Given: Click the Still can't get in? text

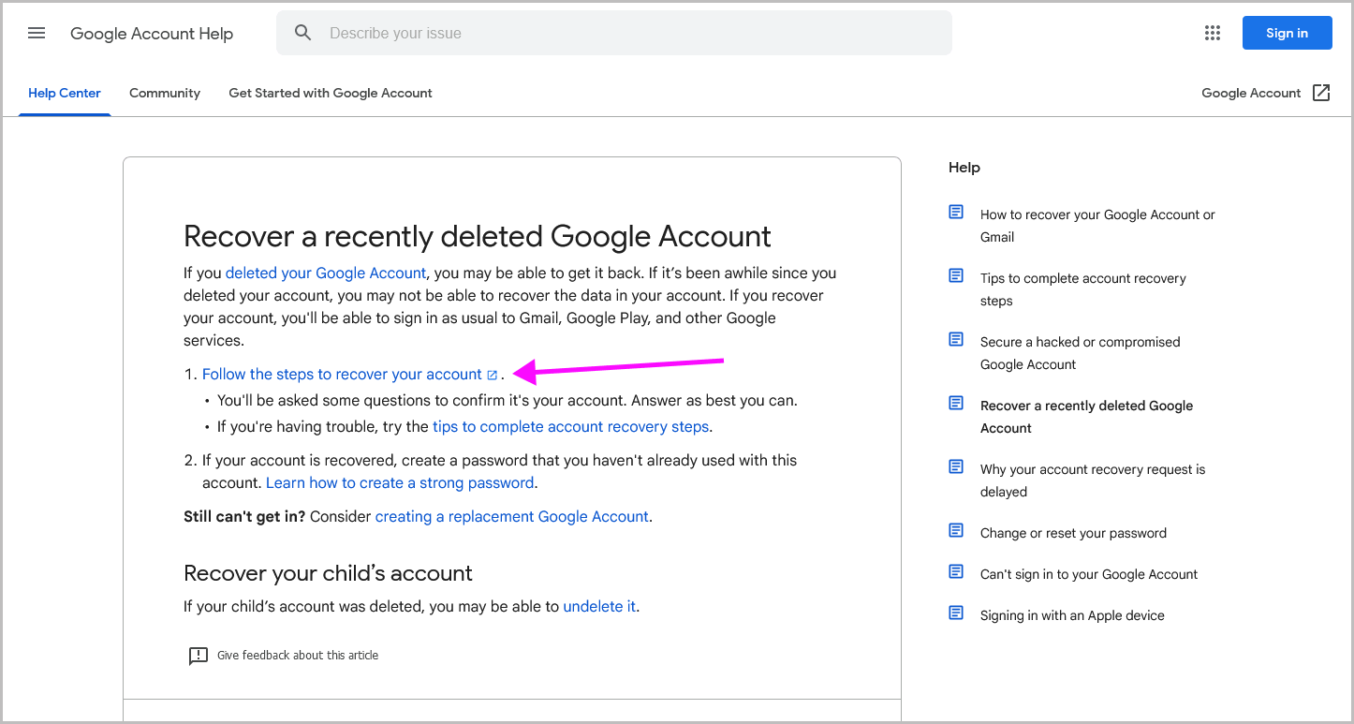Looking at the screenshot, I should click(x=245, y=517).
